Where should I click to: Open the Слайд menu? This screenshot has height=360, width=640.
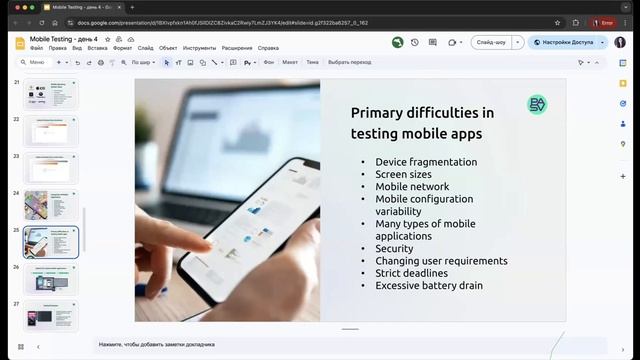(145, 48)
